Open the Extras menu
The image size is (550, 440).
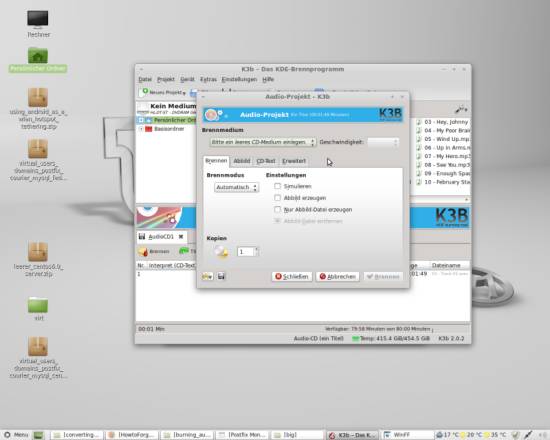tap(208, 79)
